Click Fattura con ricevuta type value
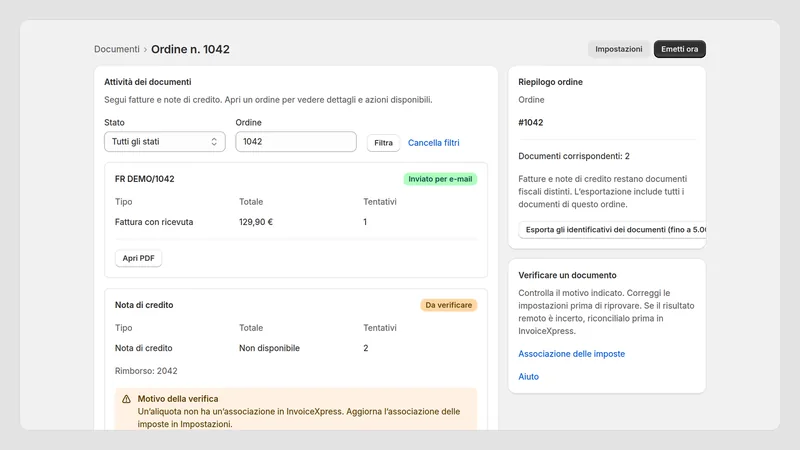The image size is (800, 450). 154,222
